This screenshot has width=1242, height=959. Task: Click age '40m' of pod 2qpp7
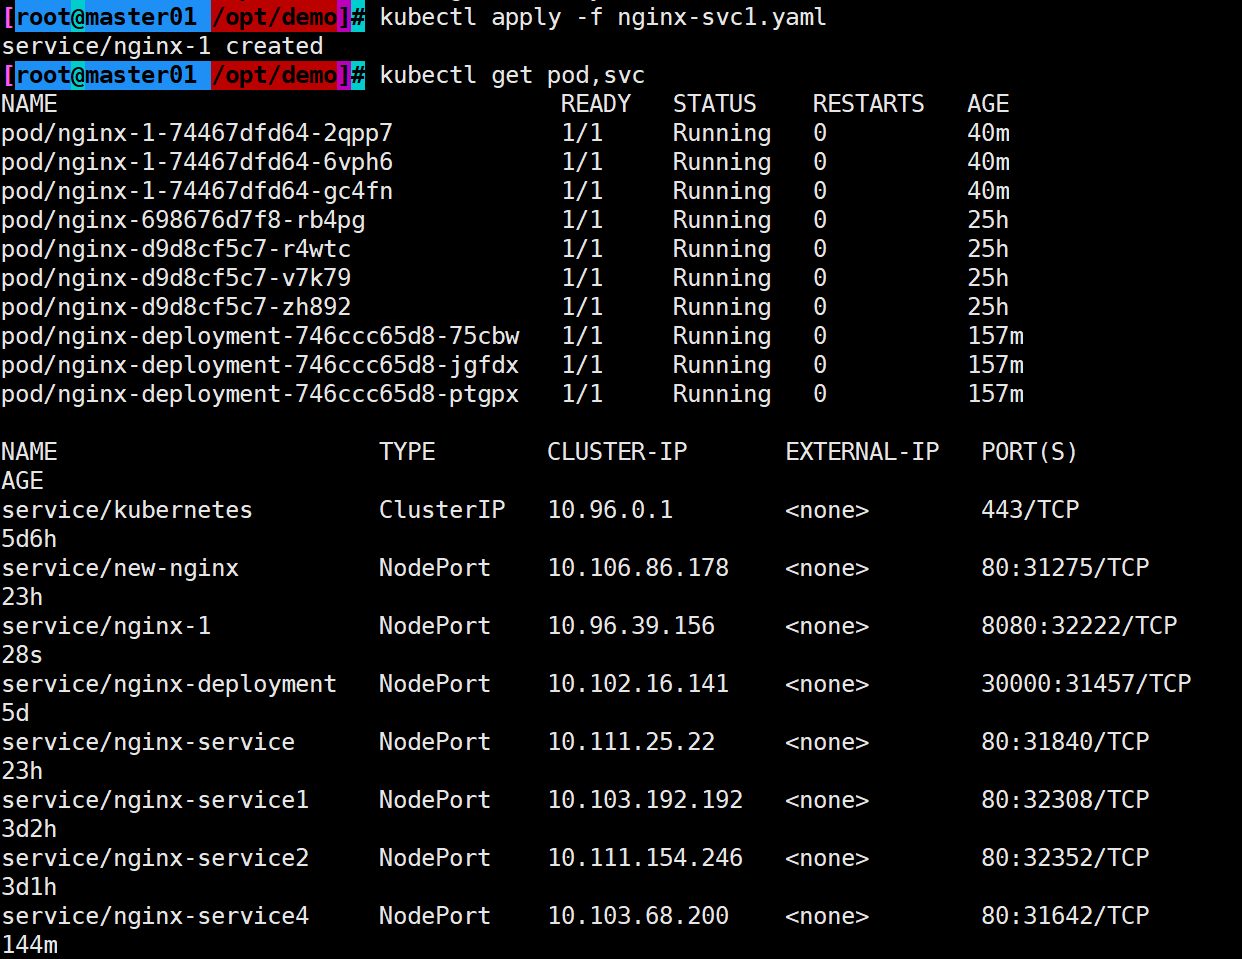(x=989, y=133)
